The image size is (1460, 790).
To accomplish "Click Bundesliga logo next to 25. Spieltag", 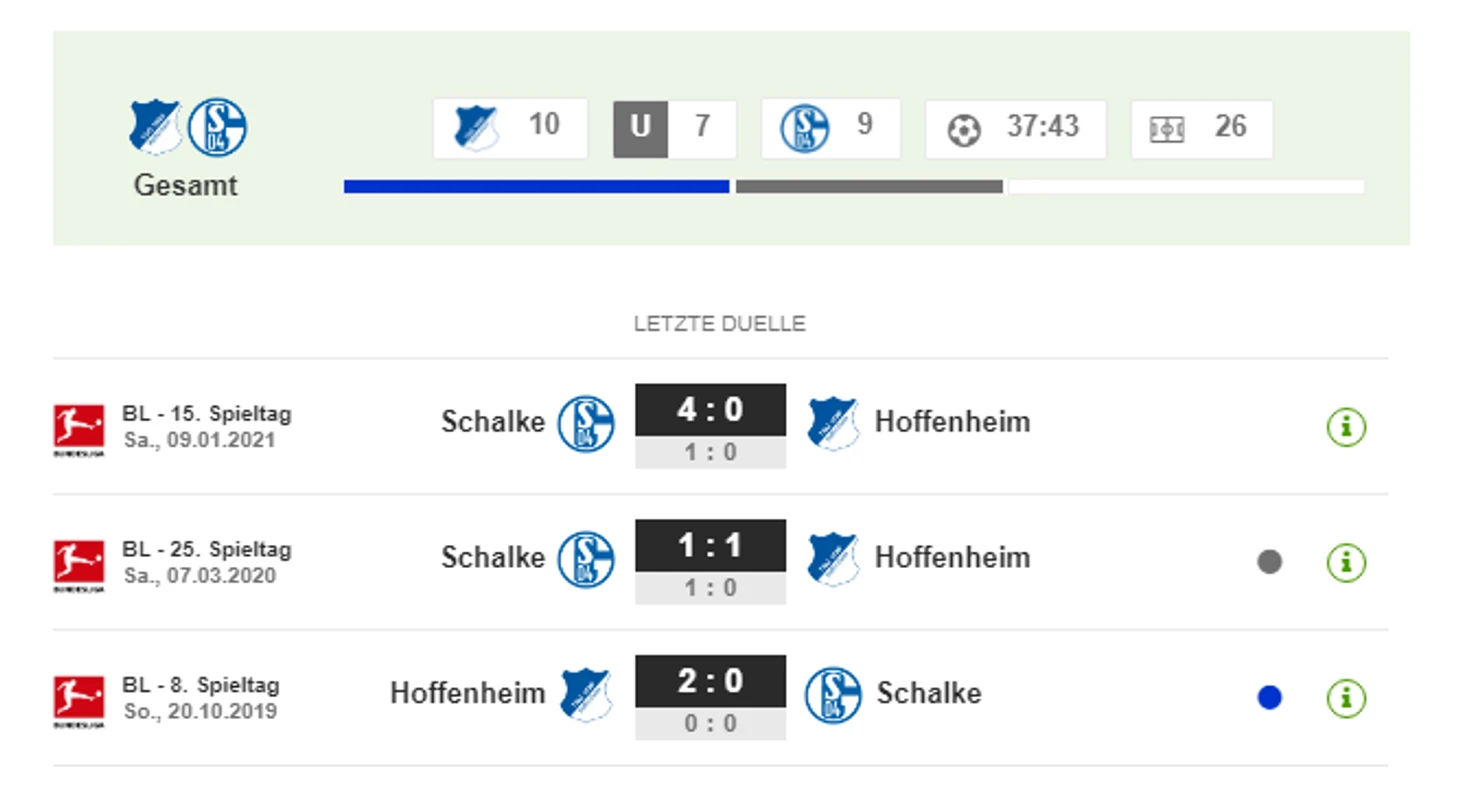I will [79, 566].
